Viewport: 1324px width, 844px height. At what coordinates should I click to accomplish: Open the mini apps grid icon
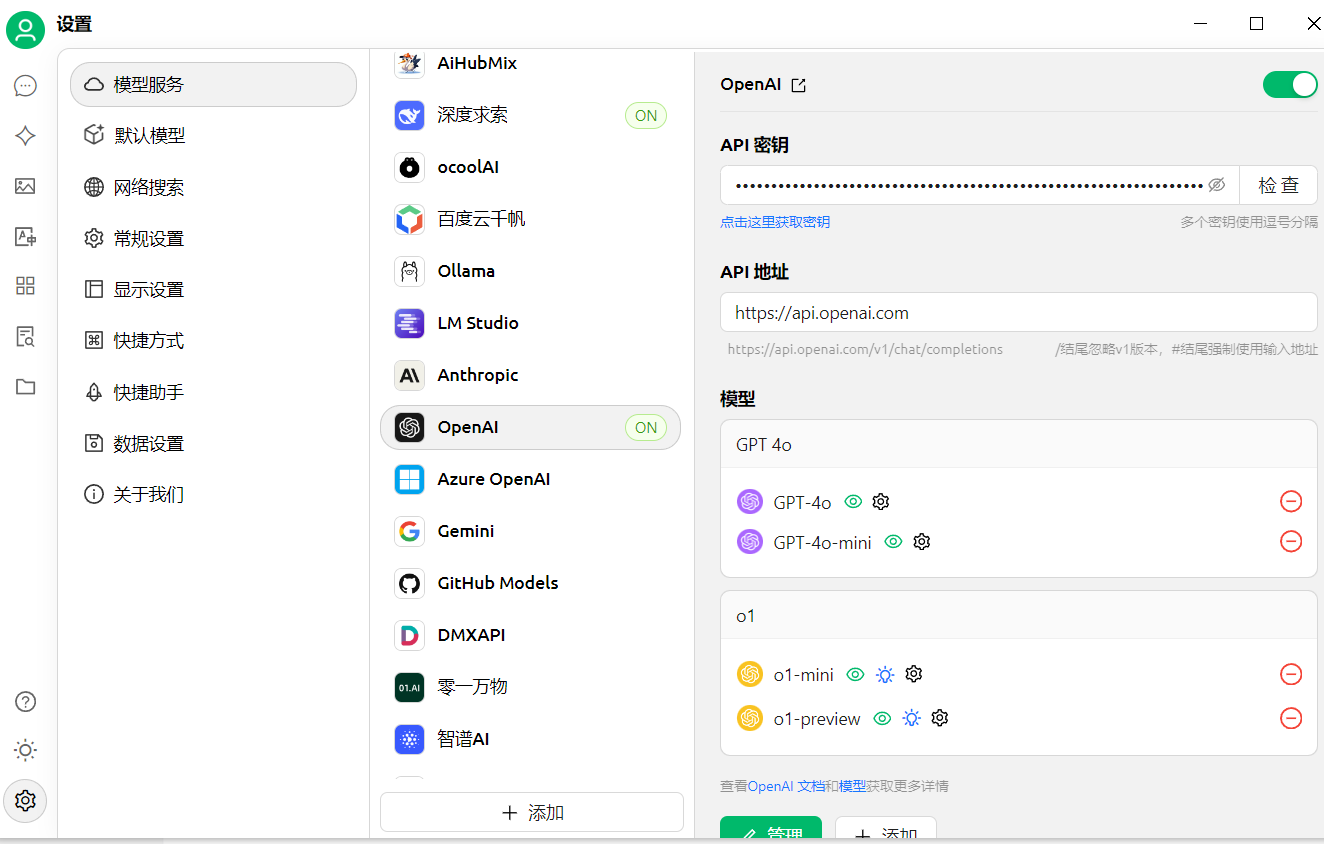(x=26, y=286)
